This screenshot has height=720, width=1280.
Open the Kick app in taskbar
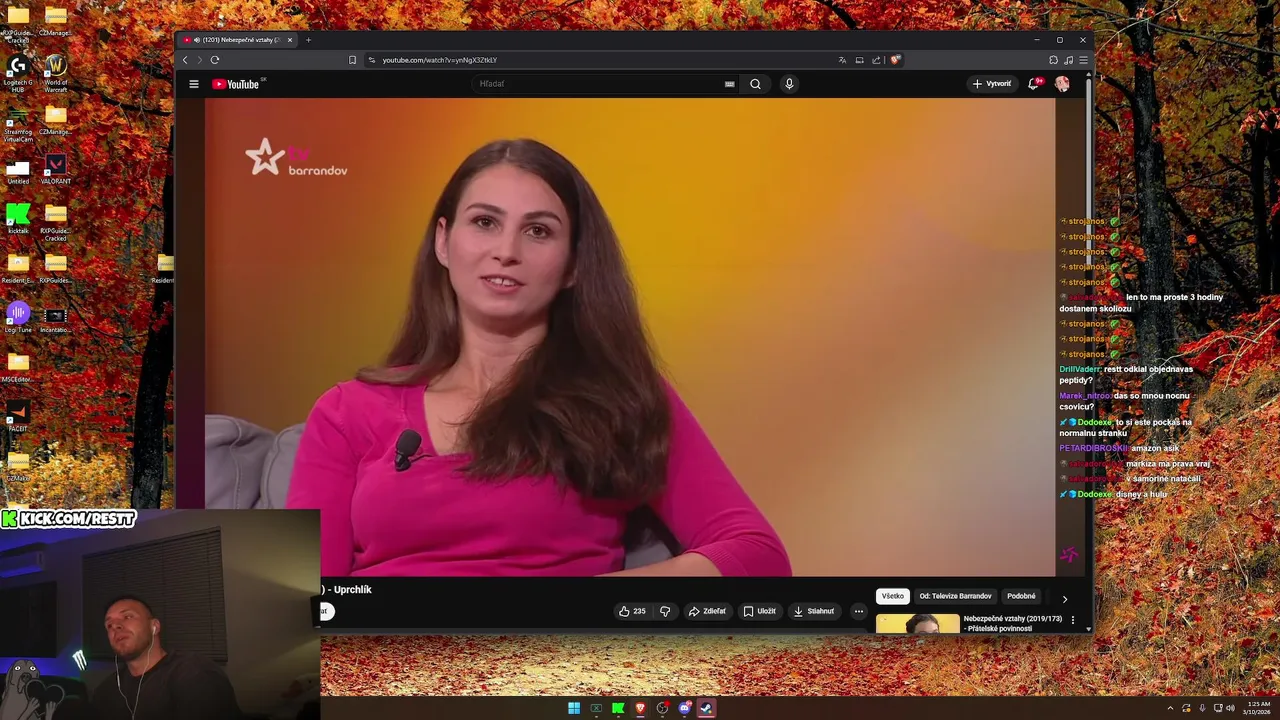618,708
